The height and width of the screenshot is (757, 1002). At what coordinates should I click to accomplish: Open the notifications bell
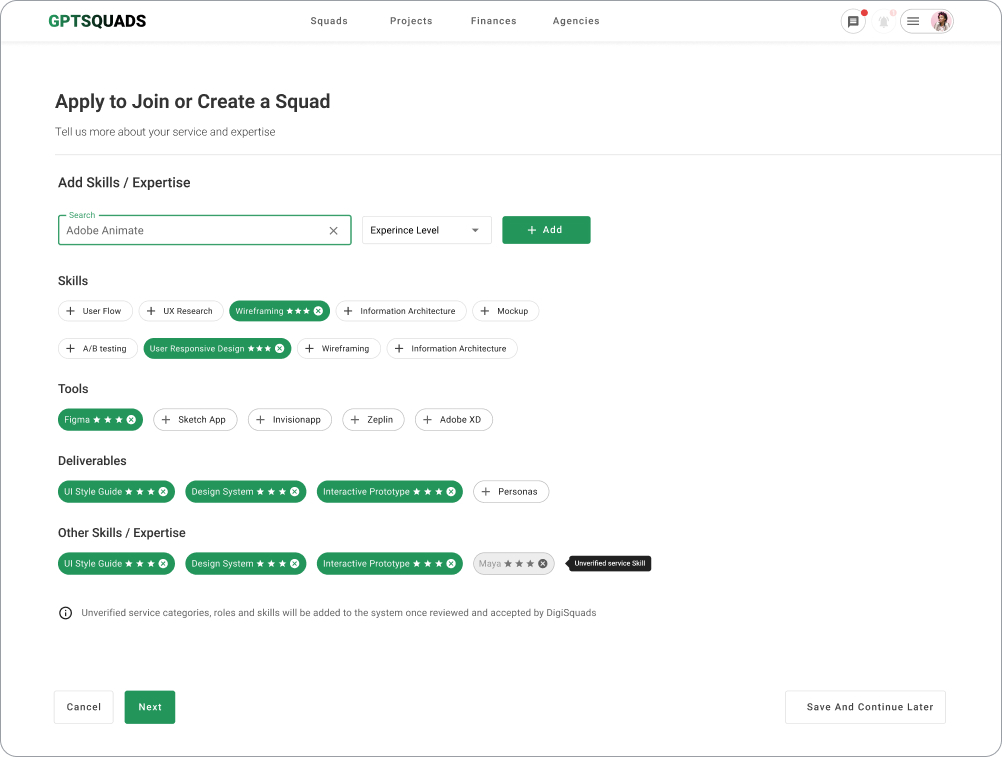click(884, 22)
